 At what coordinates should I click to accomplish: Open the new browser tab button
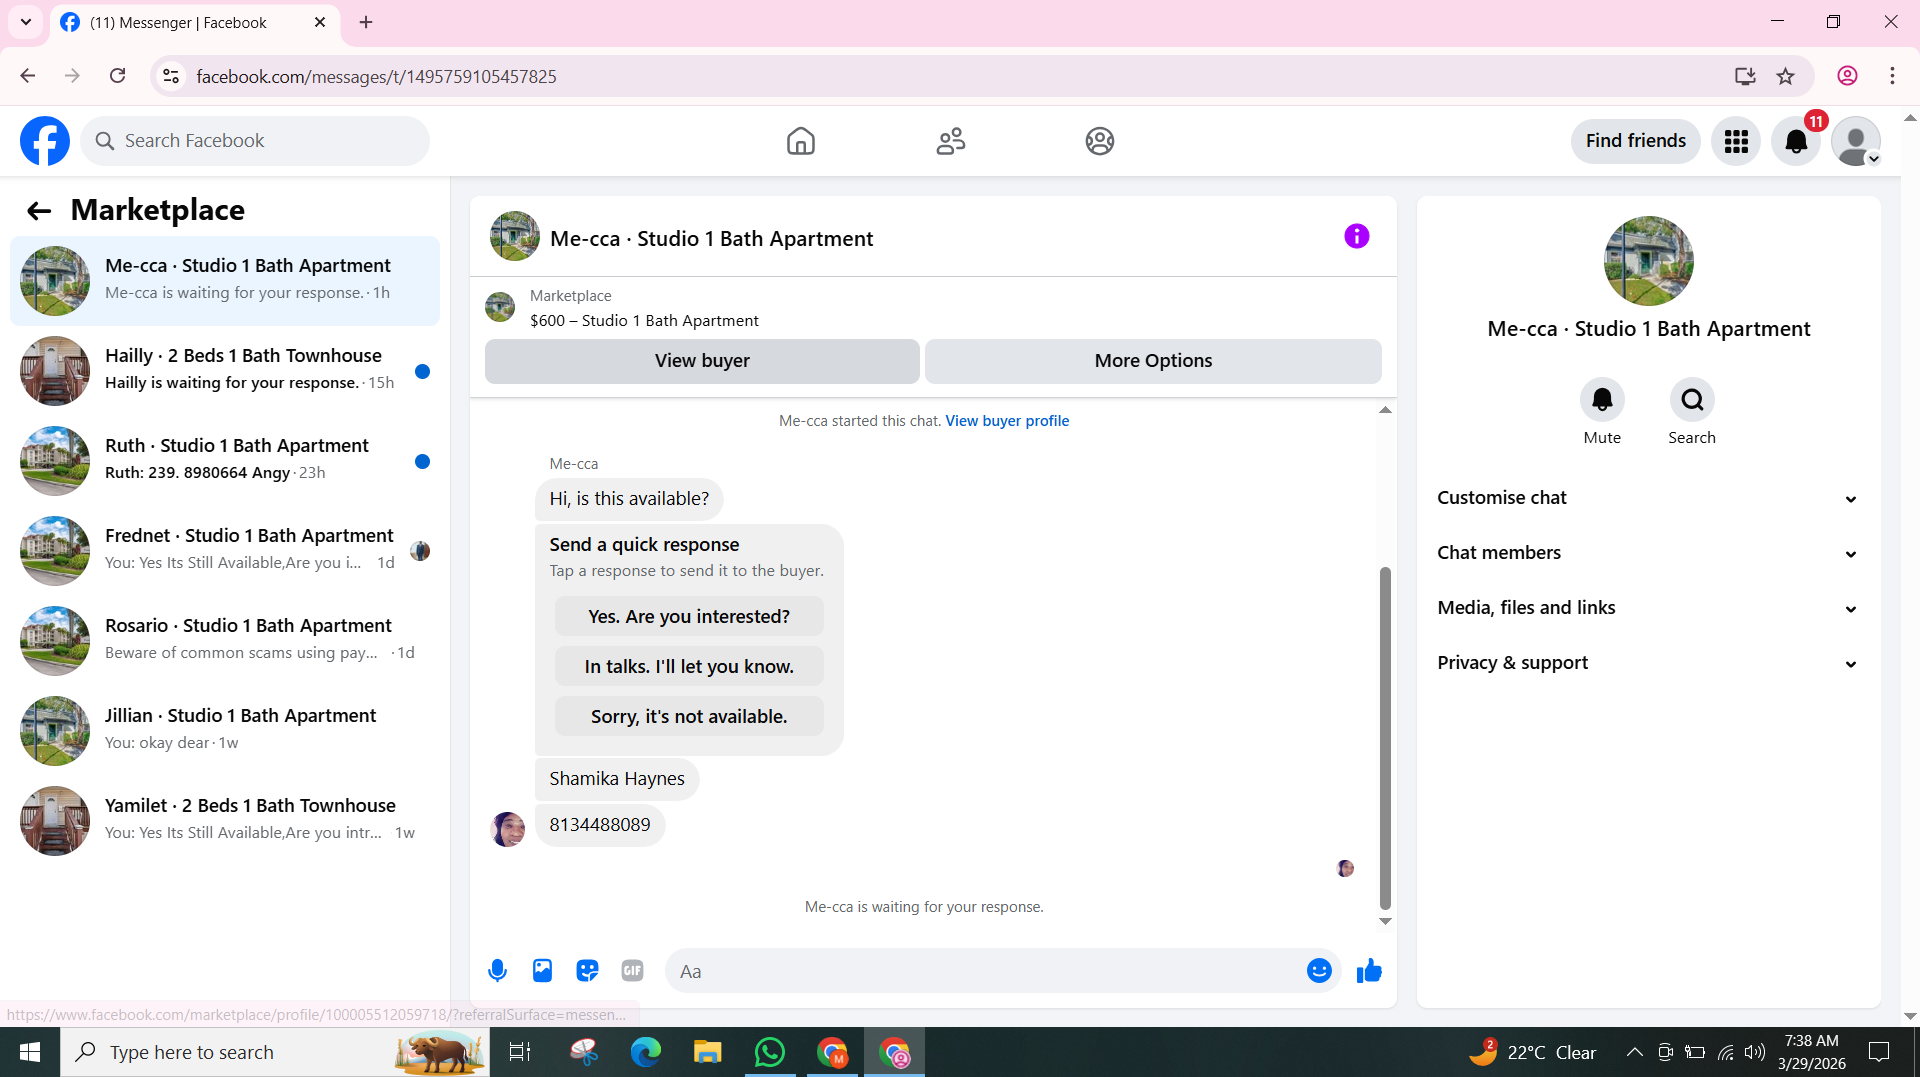coord(366,22)
